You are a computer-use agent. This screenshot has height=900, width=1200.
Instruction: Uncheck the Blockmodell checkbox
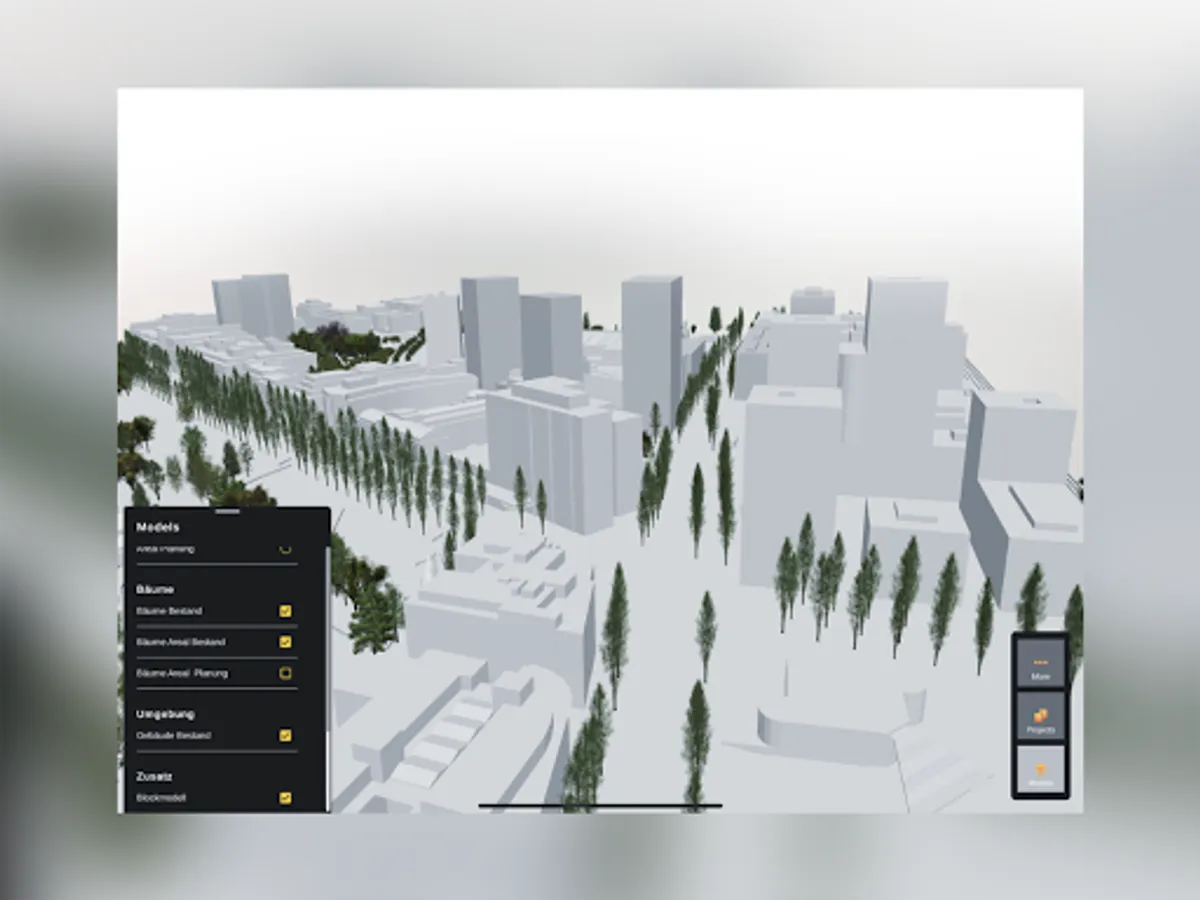(285, 798)
